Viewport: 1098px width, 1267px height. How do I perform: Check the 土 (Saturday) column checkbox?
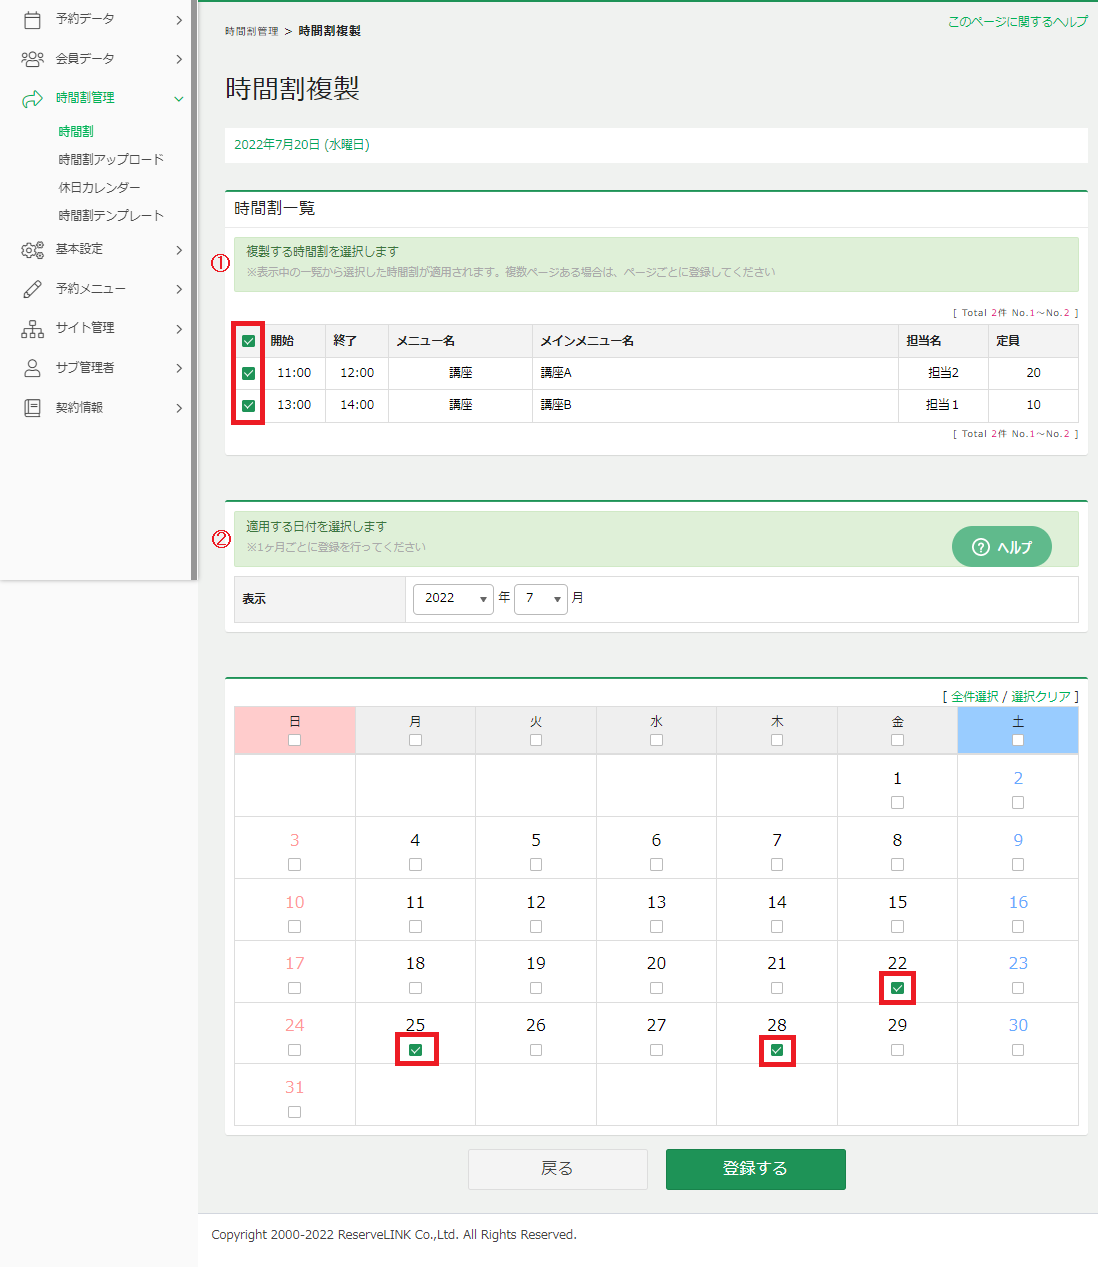point(1018,740)
